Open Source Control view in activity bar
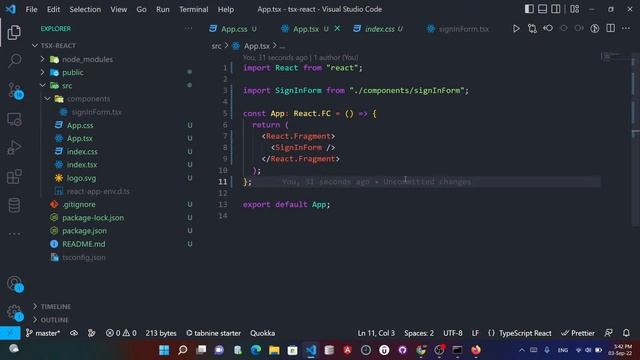640x360 pixels. 15,90
